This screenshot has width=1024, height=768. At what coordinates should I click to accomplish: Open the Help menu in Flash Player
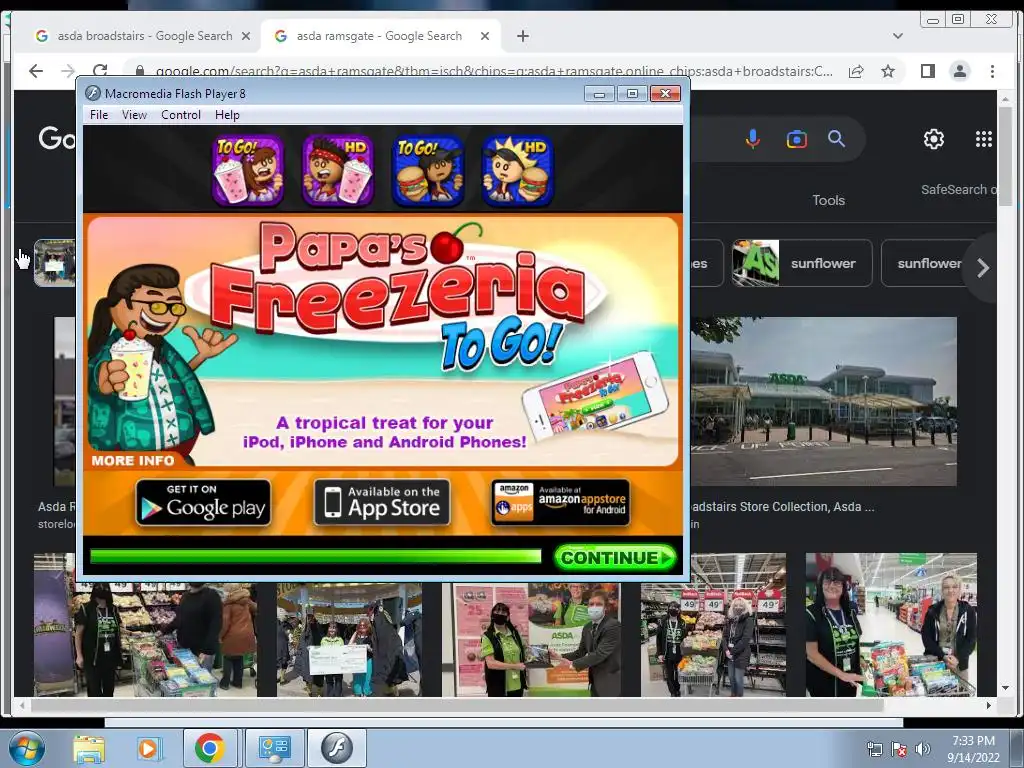(227, 115)
